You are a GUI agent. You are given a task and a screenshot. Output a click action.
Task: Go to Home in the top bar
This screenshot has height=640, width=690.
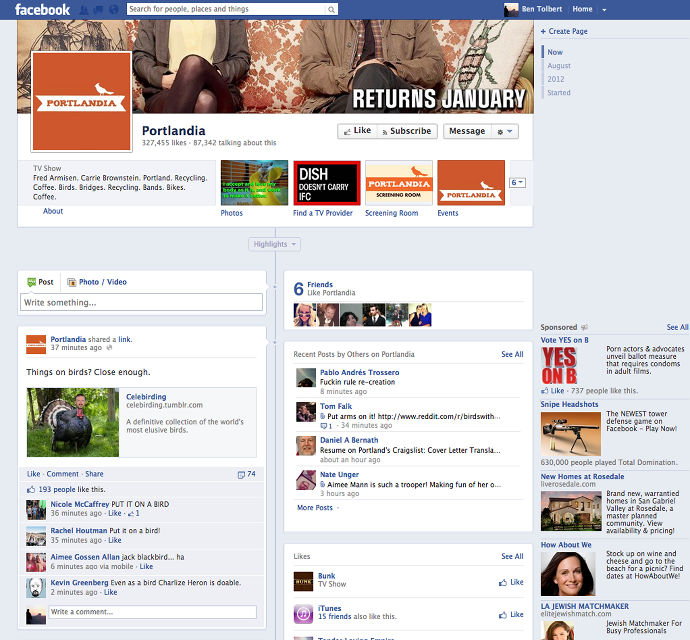point(582,9)
